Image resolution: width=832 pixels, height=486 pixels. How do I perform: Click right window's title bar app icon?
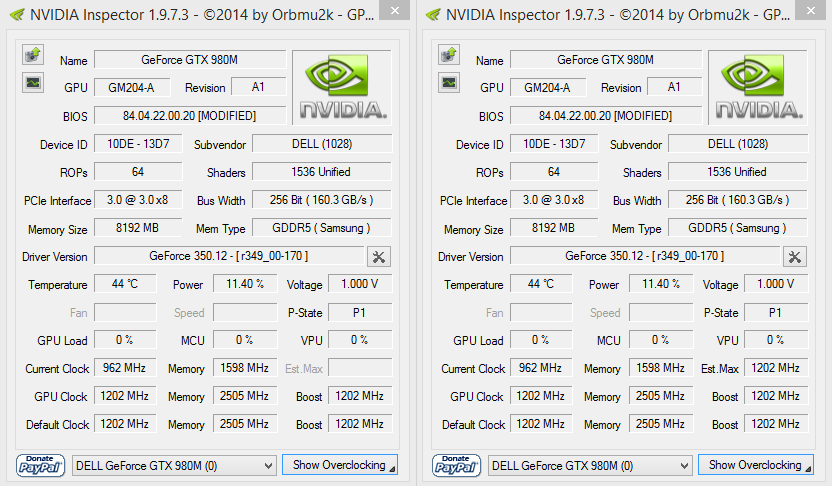[x=431, y=15]
